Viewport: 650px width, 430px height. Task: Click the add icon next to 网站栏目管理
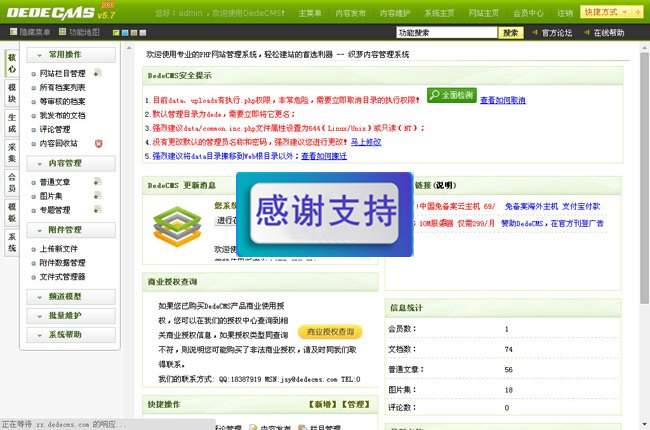(97, 73)
